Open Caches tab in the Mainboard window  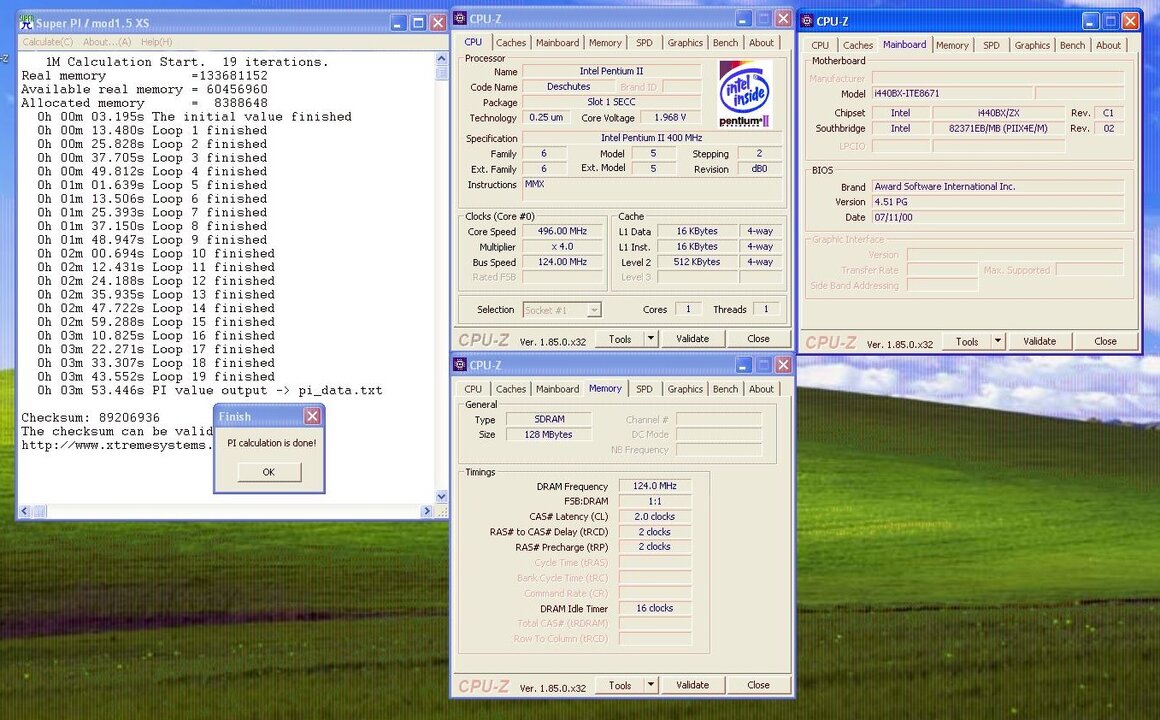click(857, 45)
